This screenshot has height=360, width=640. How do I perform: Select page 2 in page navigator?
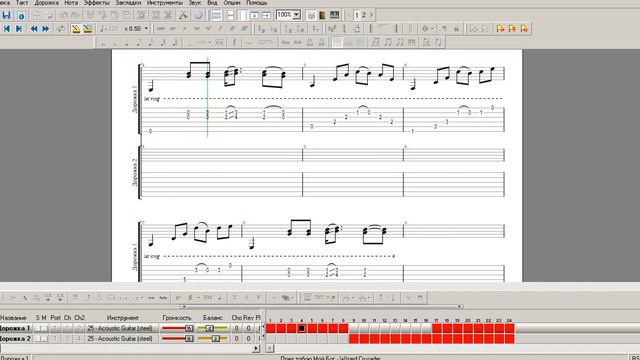tap(363, 15)
